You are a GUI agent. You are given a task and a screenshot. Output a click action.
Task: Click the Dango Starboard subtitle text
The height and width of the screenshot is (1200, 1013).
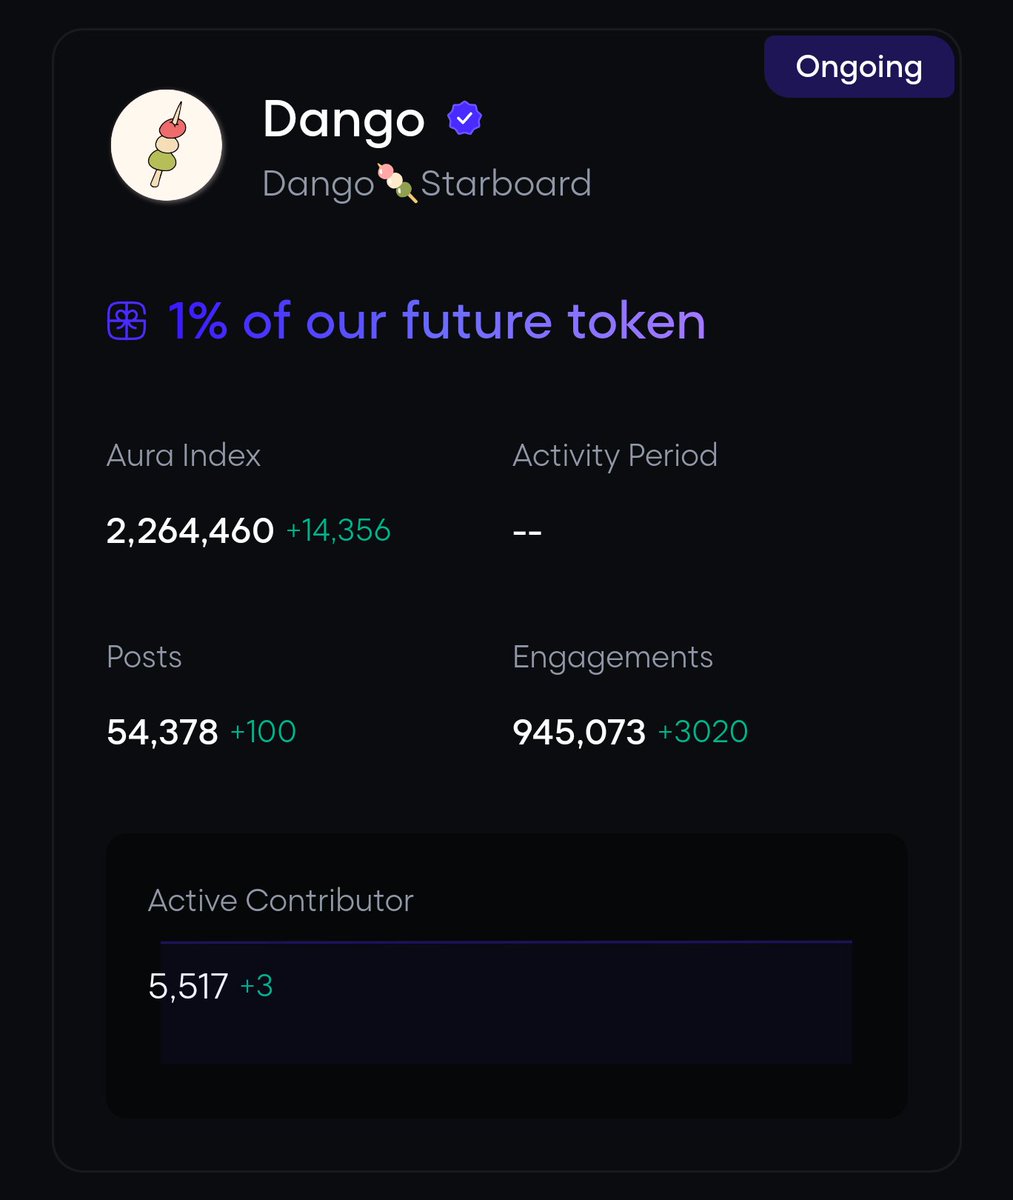[426, 184]
